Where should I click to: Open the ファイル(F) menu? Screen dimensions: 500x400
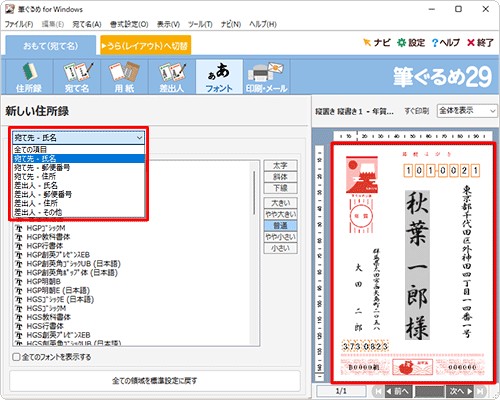(19, 24)
